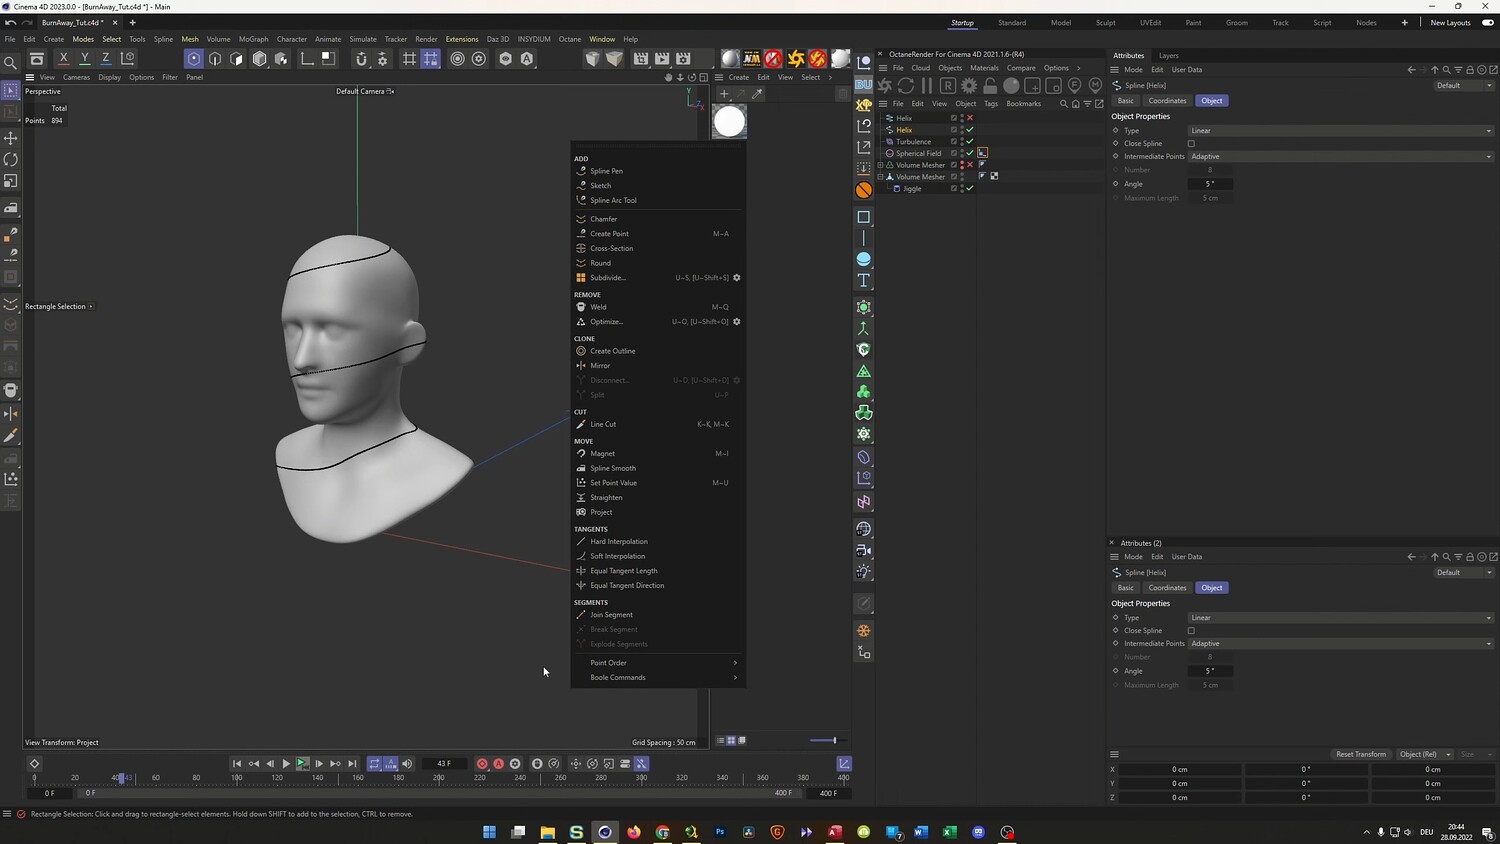The height and width of the screenshot is (844, 1500).
Task: Open Firefox from the taskbar
Action: tap(634, 832)
